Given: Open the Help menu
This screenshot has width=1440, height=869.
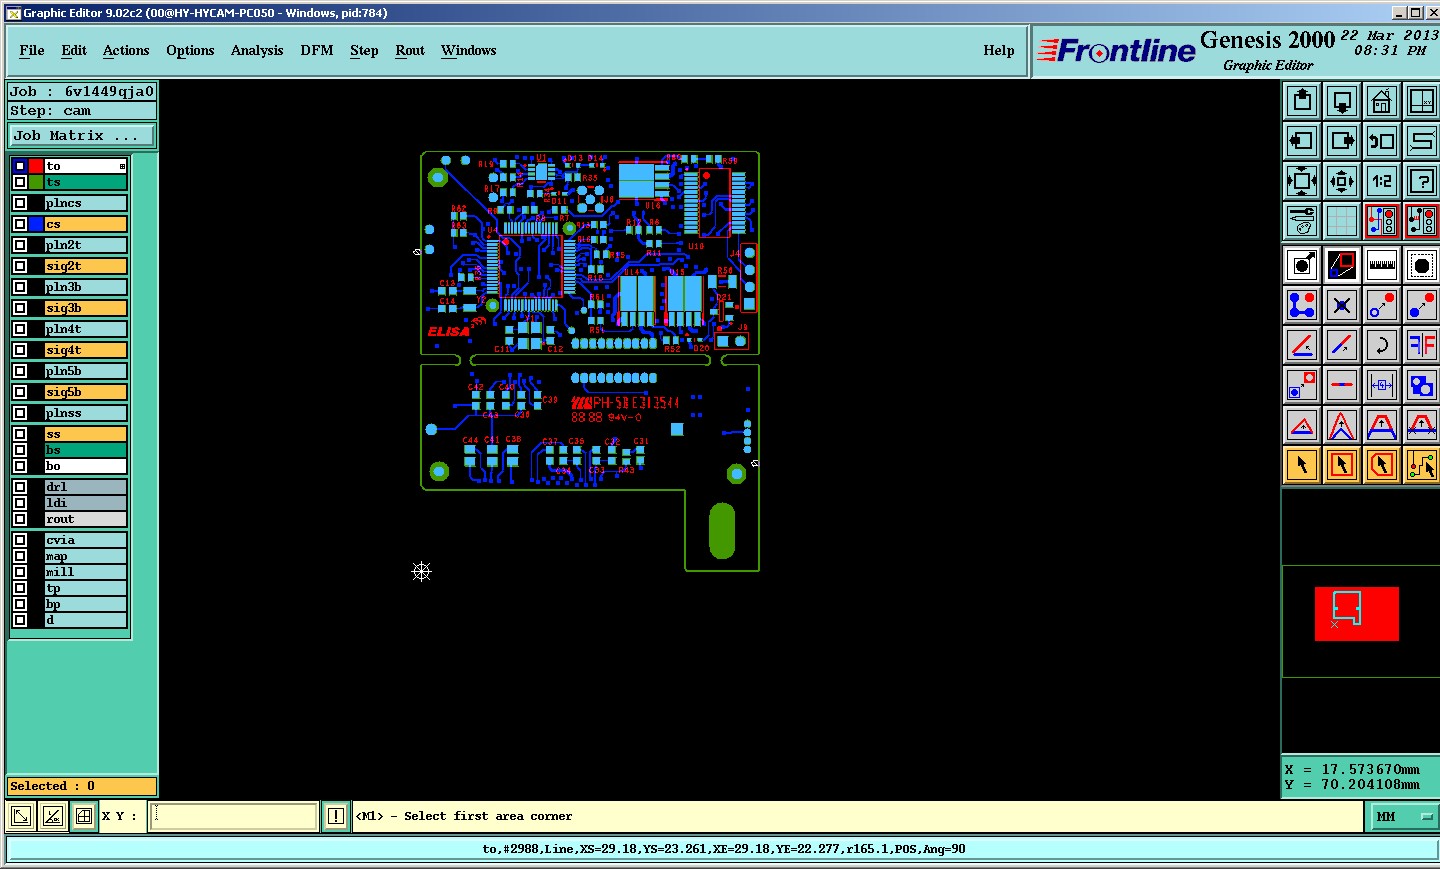Looking at the screenshot, I should [999, 50].
